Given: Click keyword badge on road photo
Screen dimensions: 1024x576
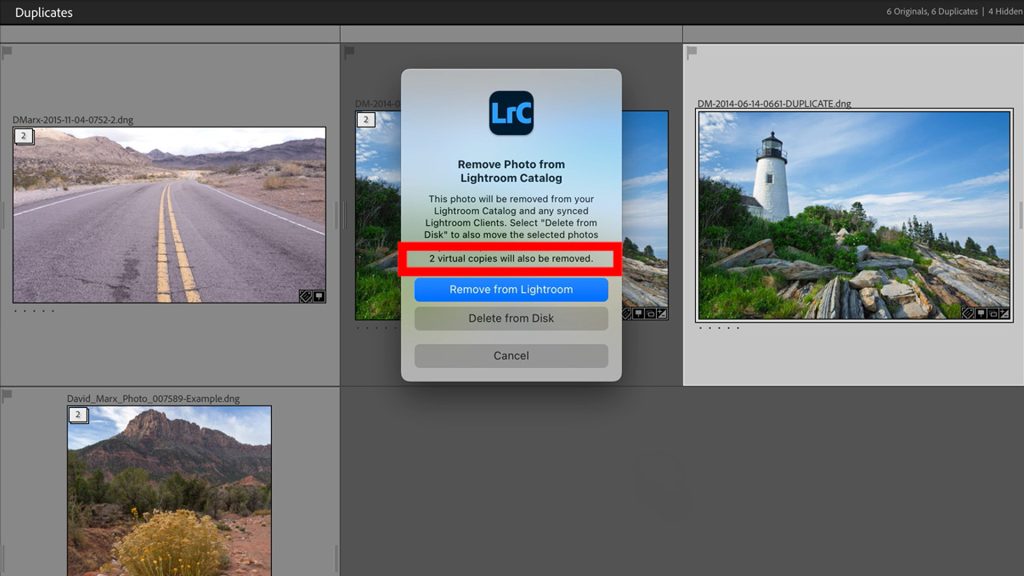Looking at the screenshot, I should point(305,296).
